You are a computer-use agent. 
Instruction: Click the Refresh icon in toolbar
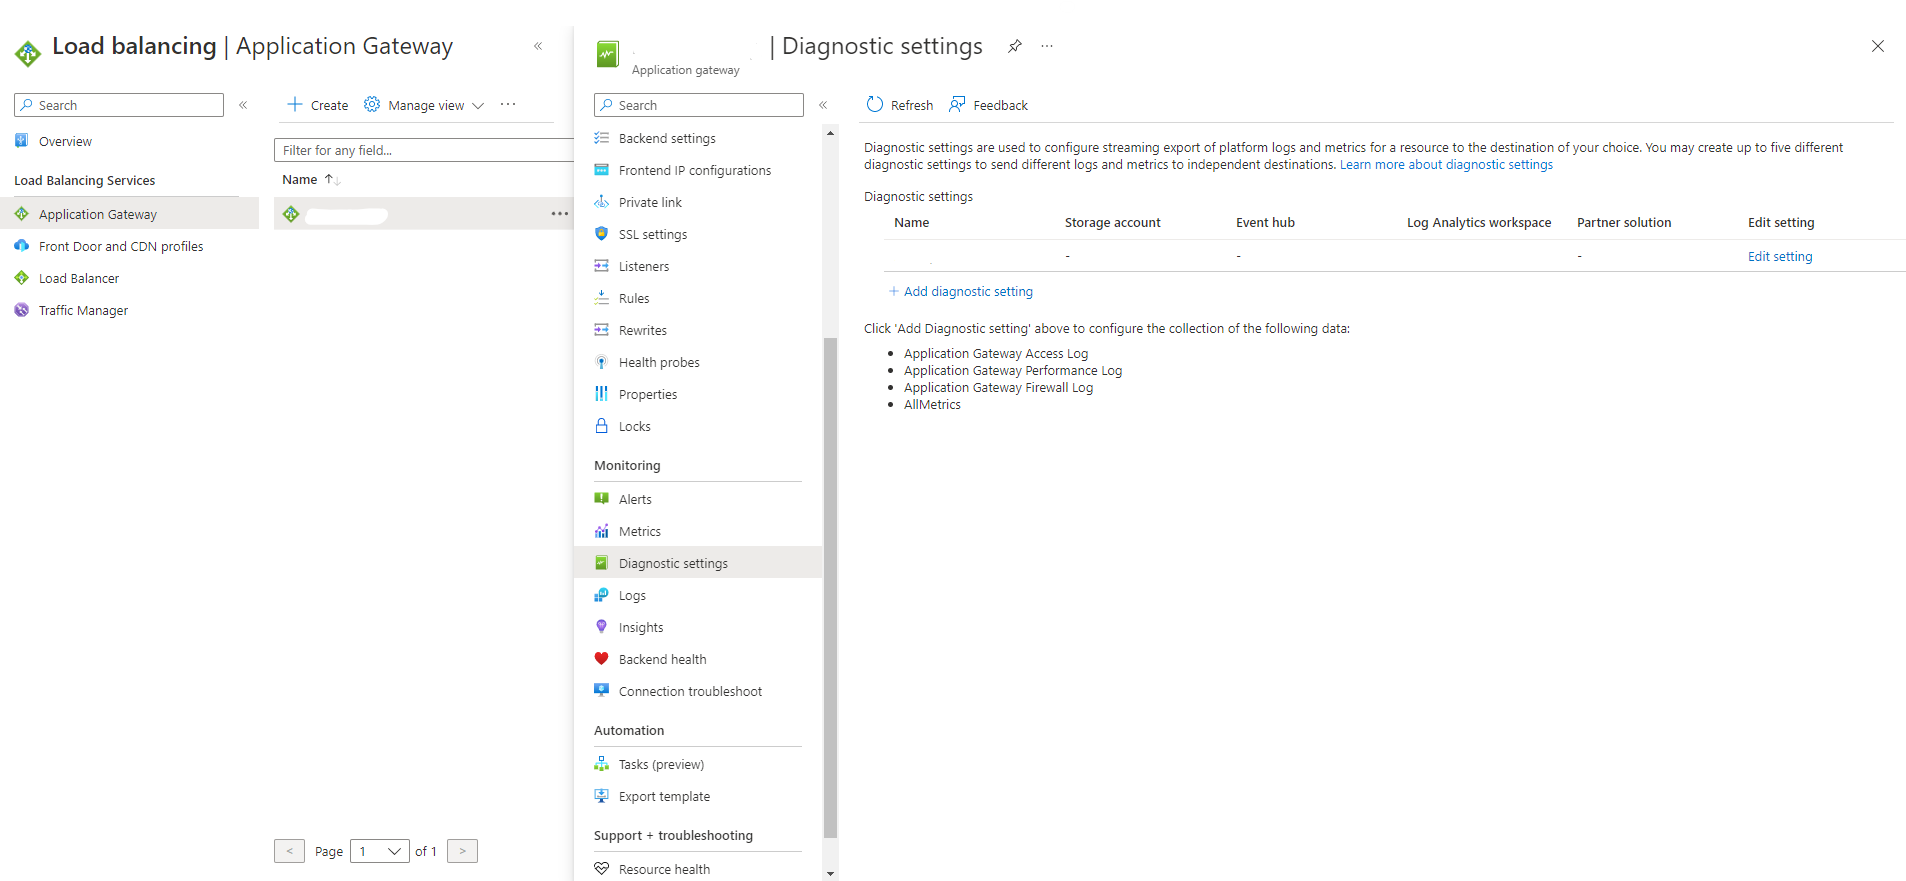[875, 105]
